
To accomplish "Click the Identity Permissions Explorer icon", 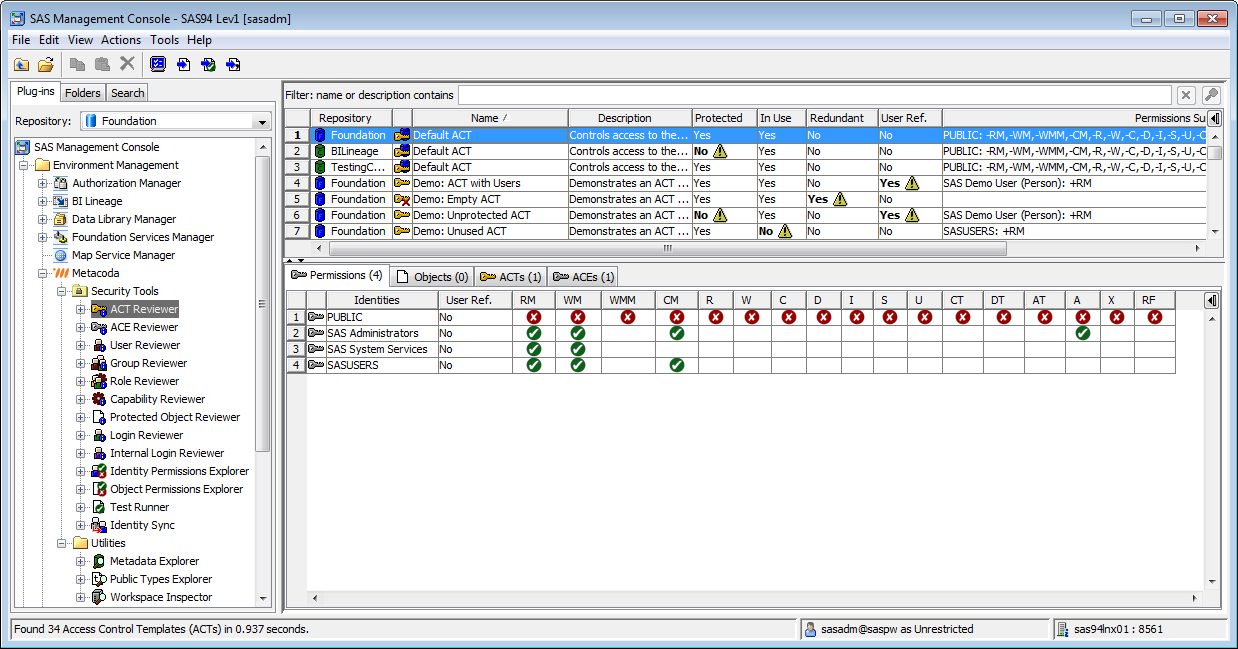I will click(99, 471).
